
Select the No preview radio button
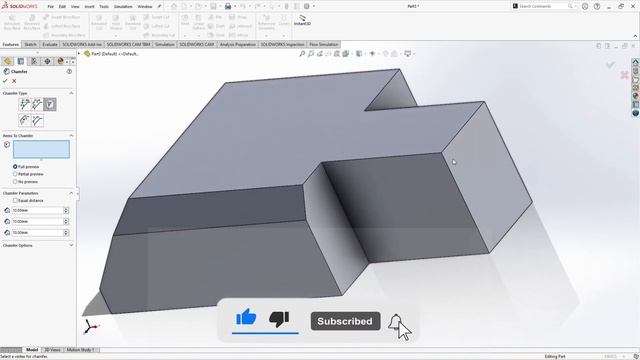coord(15,181)
